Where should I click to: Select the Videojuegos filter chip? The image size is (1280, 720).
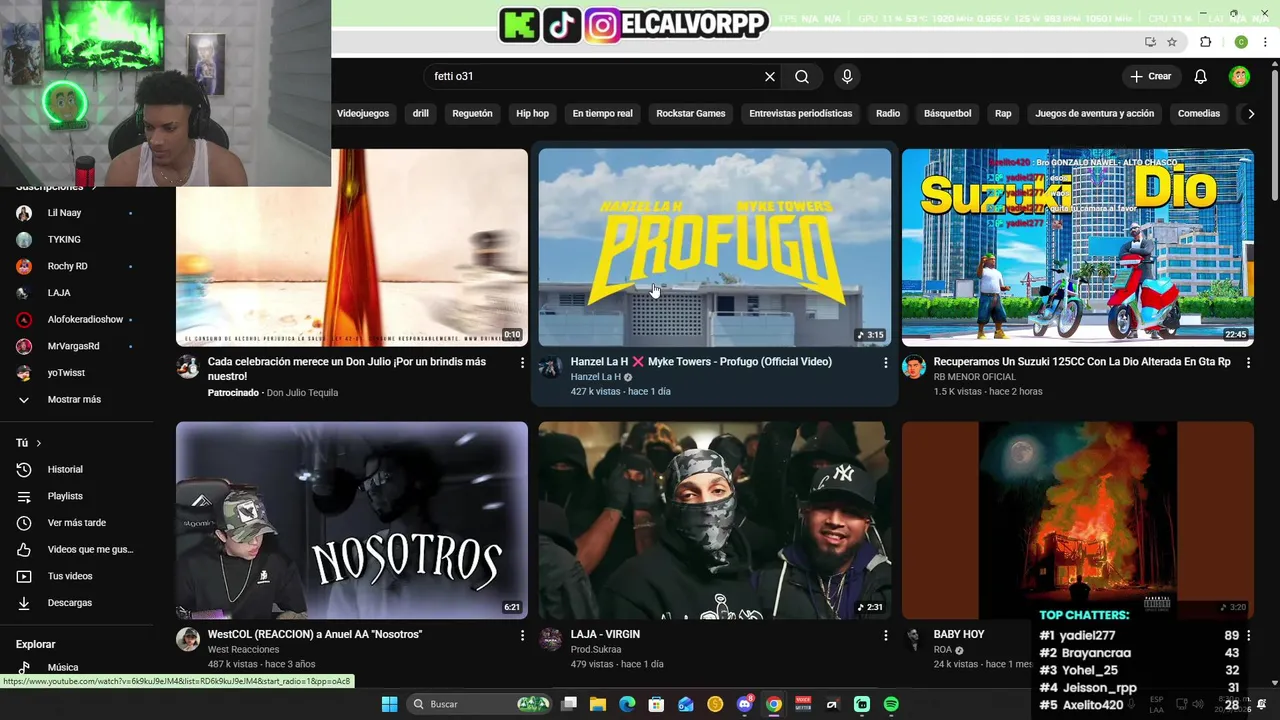[363, 114]
